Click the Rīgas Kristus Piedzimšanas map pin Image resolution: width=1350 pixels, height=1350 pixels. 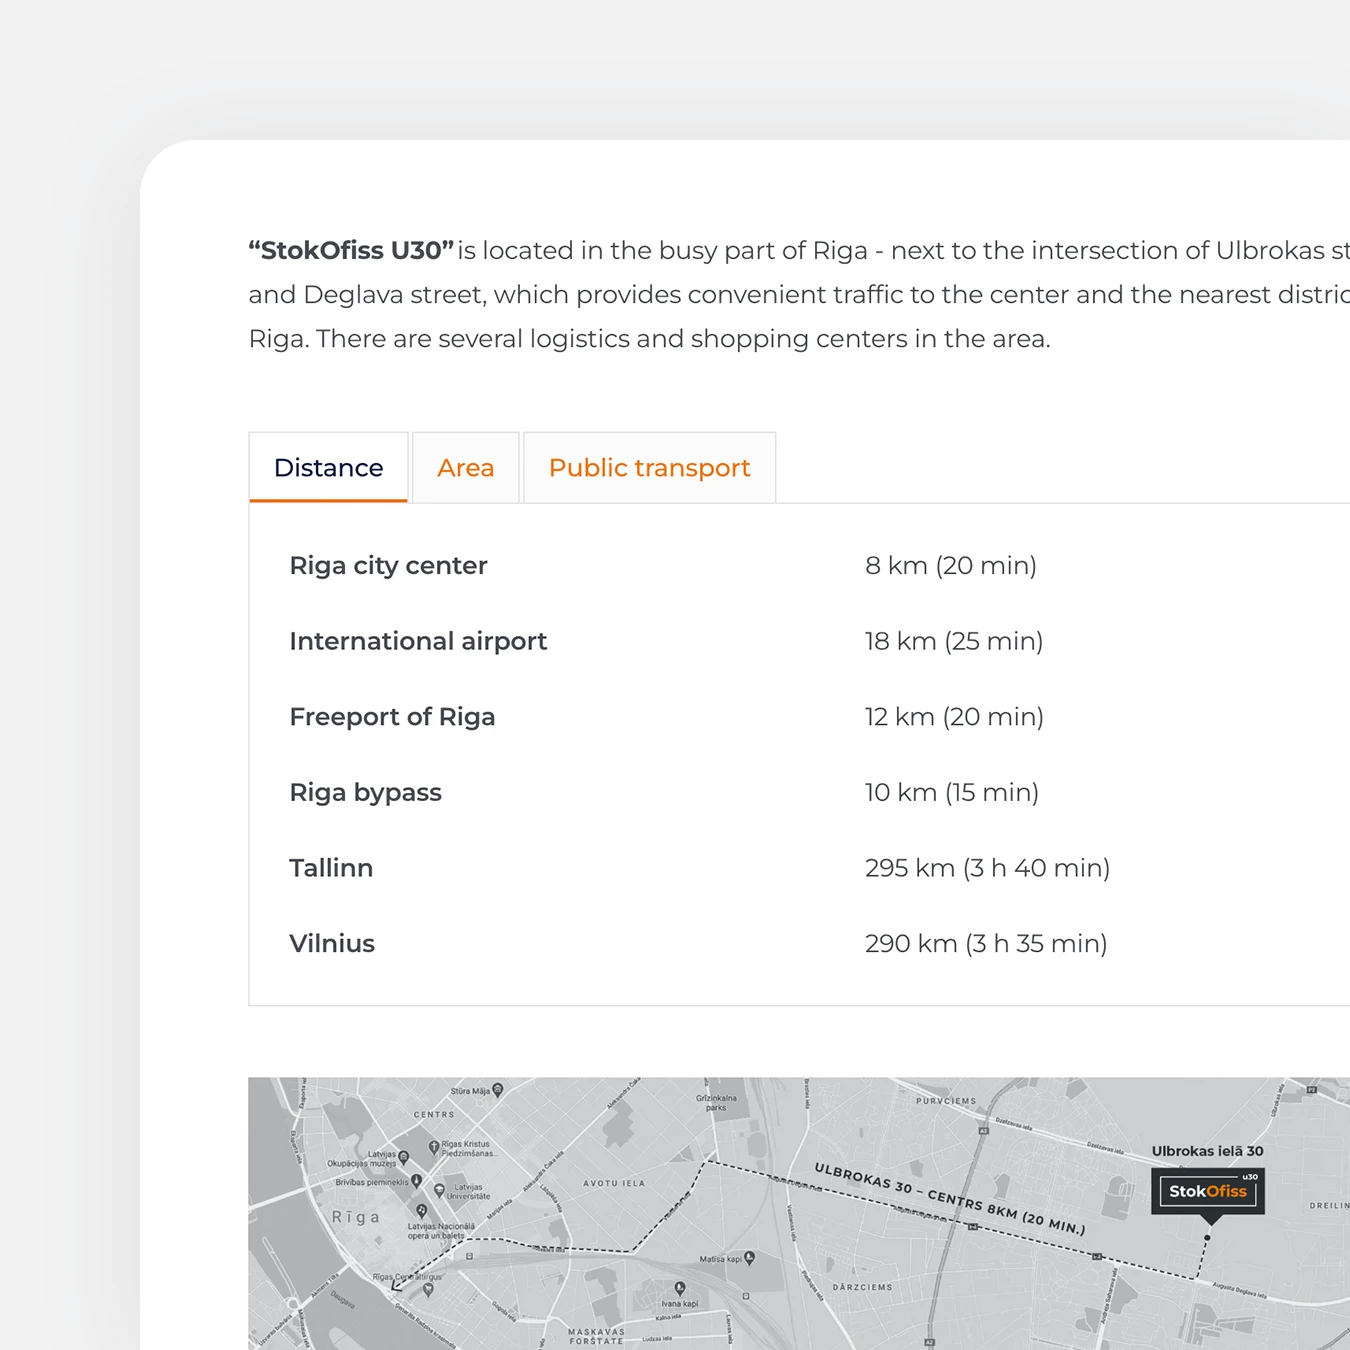pos(434,1147)
